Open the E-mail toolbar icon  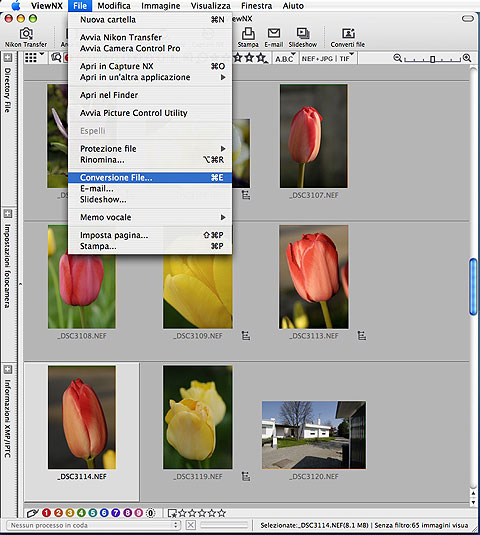pos(274,37)
